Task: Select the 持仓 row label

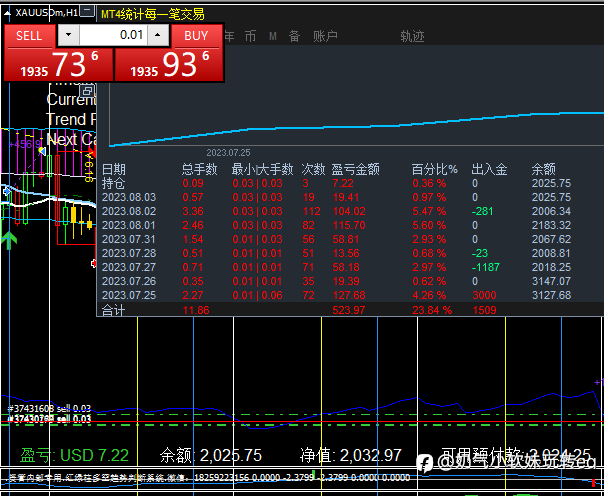Action: click(x=114, y=183)
